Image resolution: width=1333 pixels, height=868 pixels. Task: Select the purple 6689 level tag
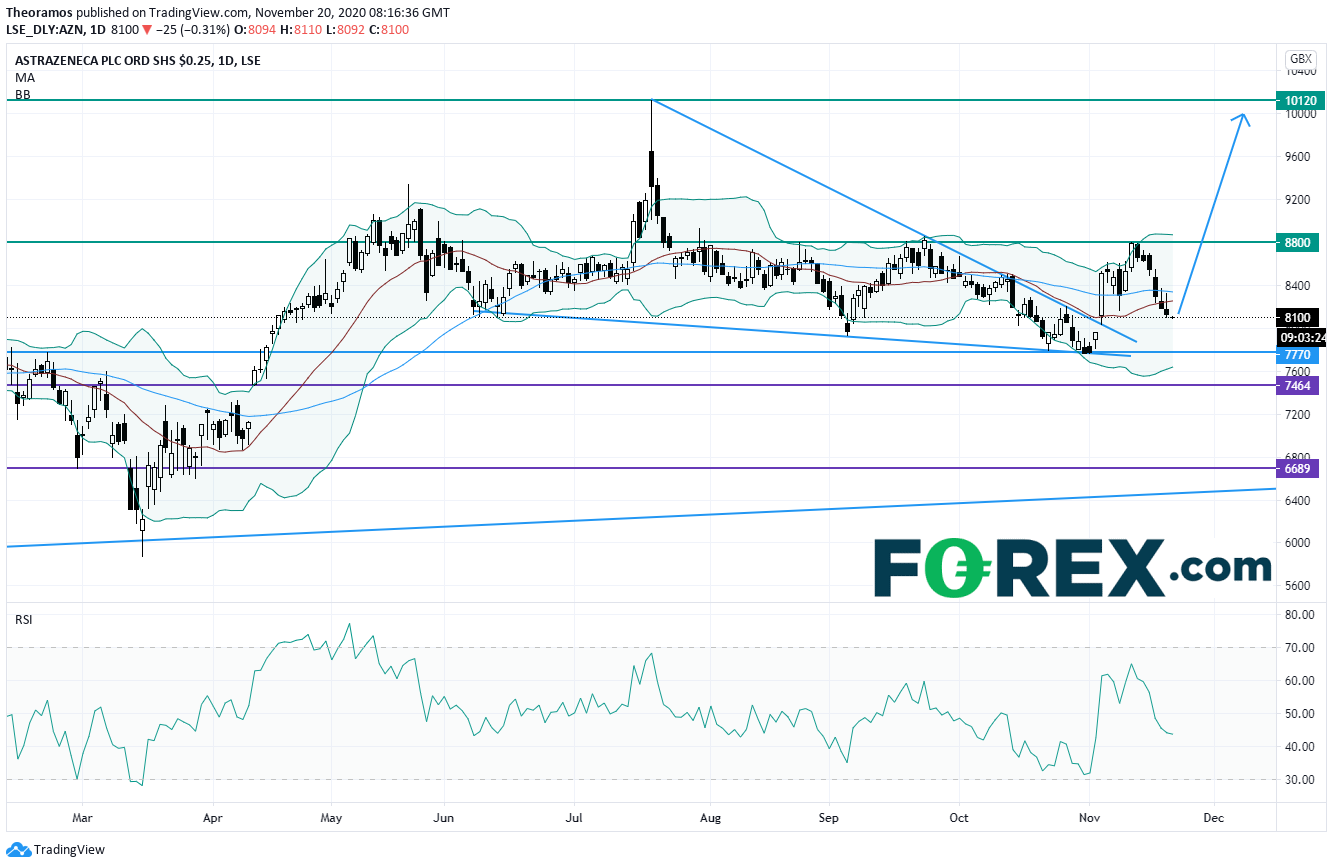[x=1300, y=468]
